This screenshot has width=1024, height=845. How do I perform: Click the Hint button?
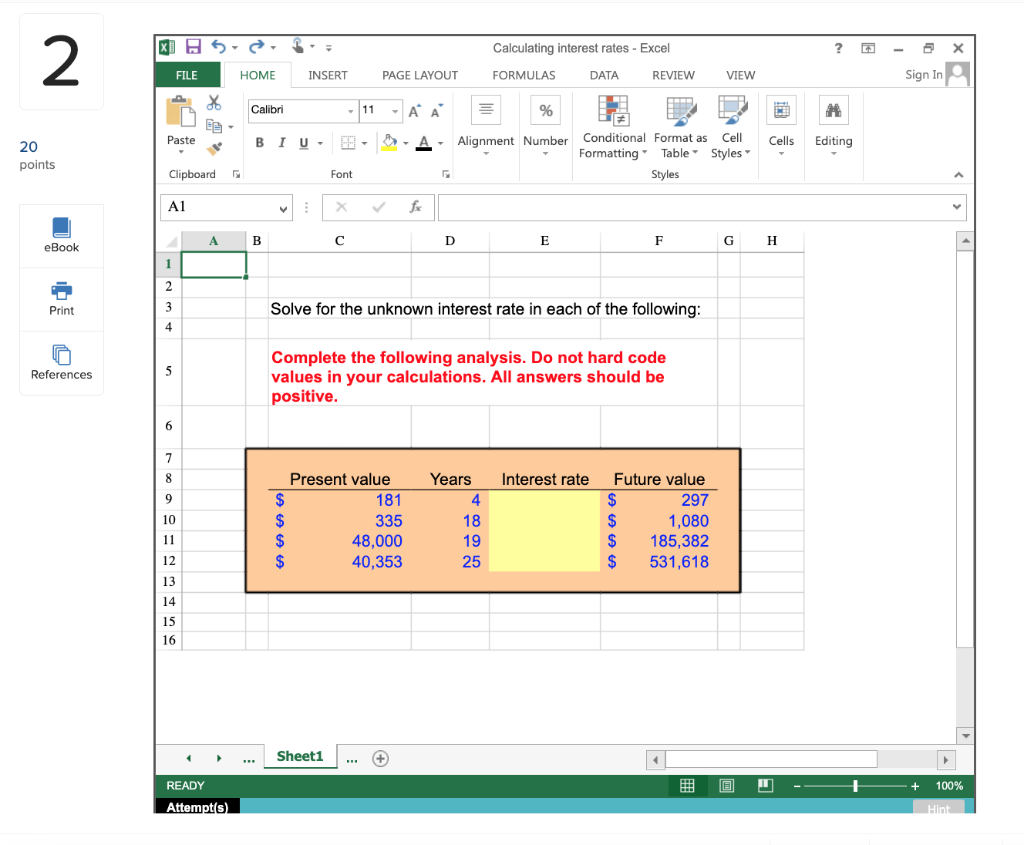pyautogui.click(x=938, y=808)
